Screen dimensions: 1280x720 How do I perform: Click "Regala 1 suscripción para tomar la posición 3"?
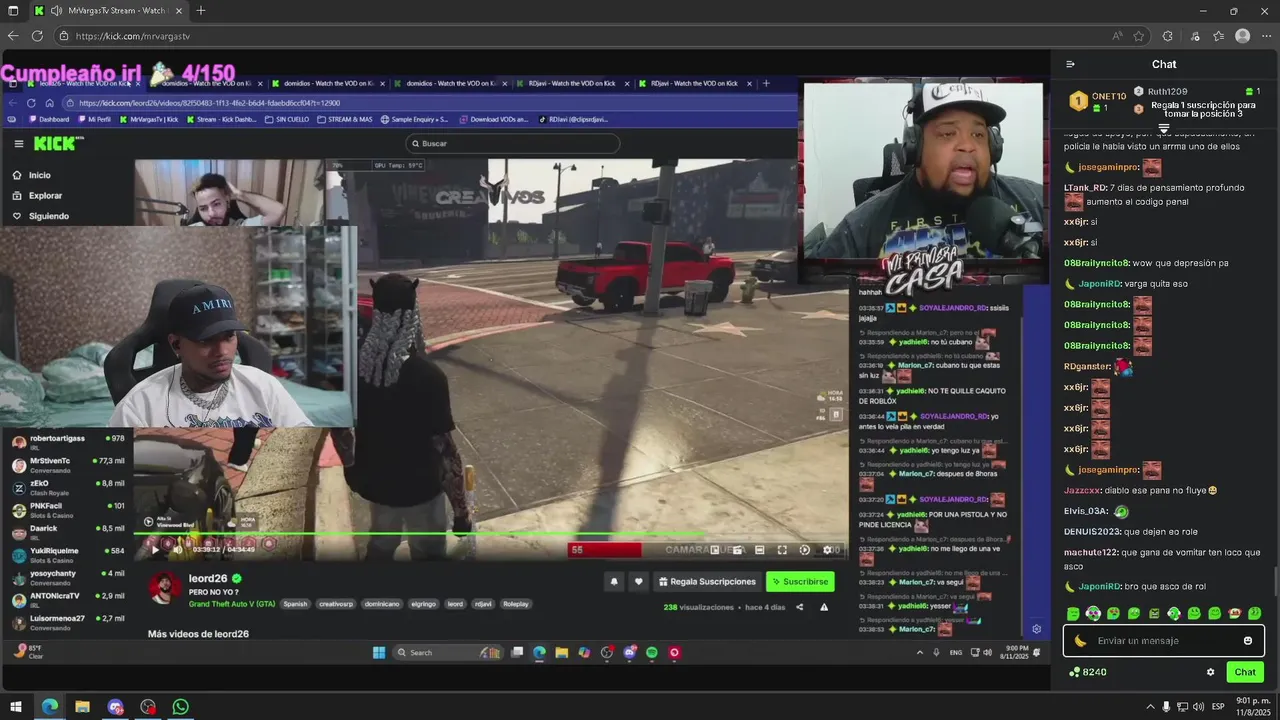[1203, 110]
